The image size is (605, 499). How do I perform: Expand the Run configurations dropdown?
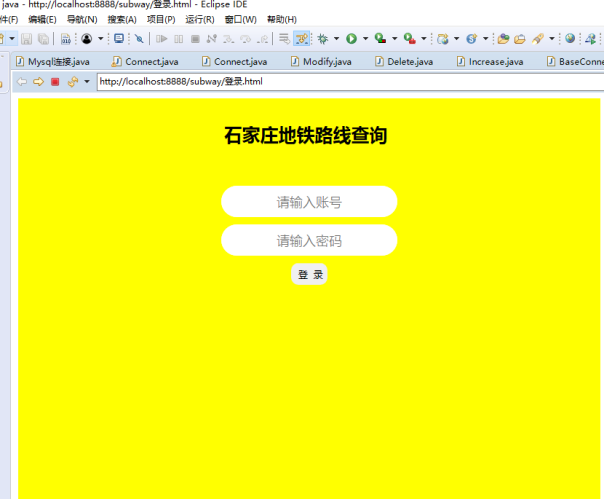pos(365,39)
